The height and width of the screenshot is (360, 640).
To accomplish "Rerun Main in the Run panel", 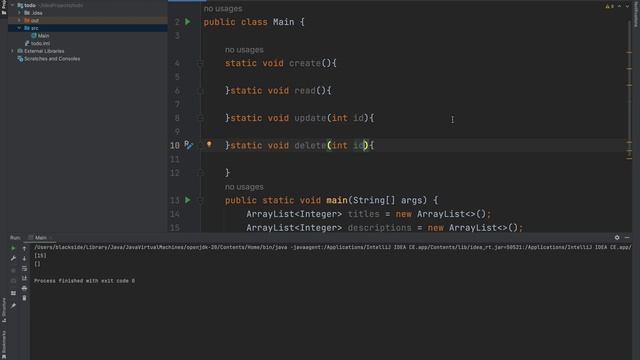I will pyautogui.click(x=13, y=248).
